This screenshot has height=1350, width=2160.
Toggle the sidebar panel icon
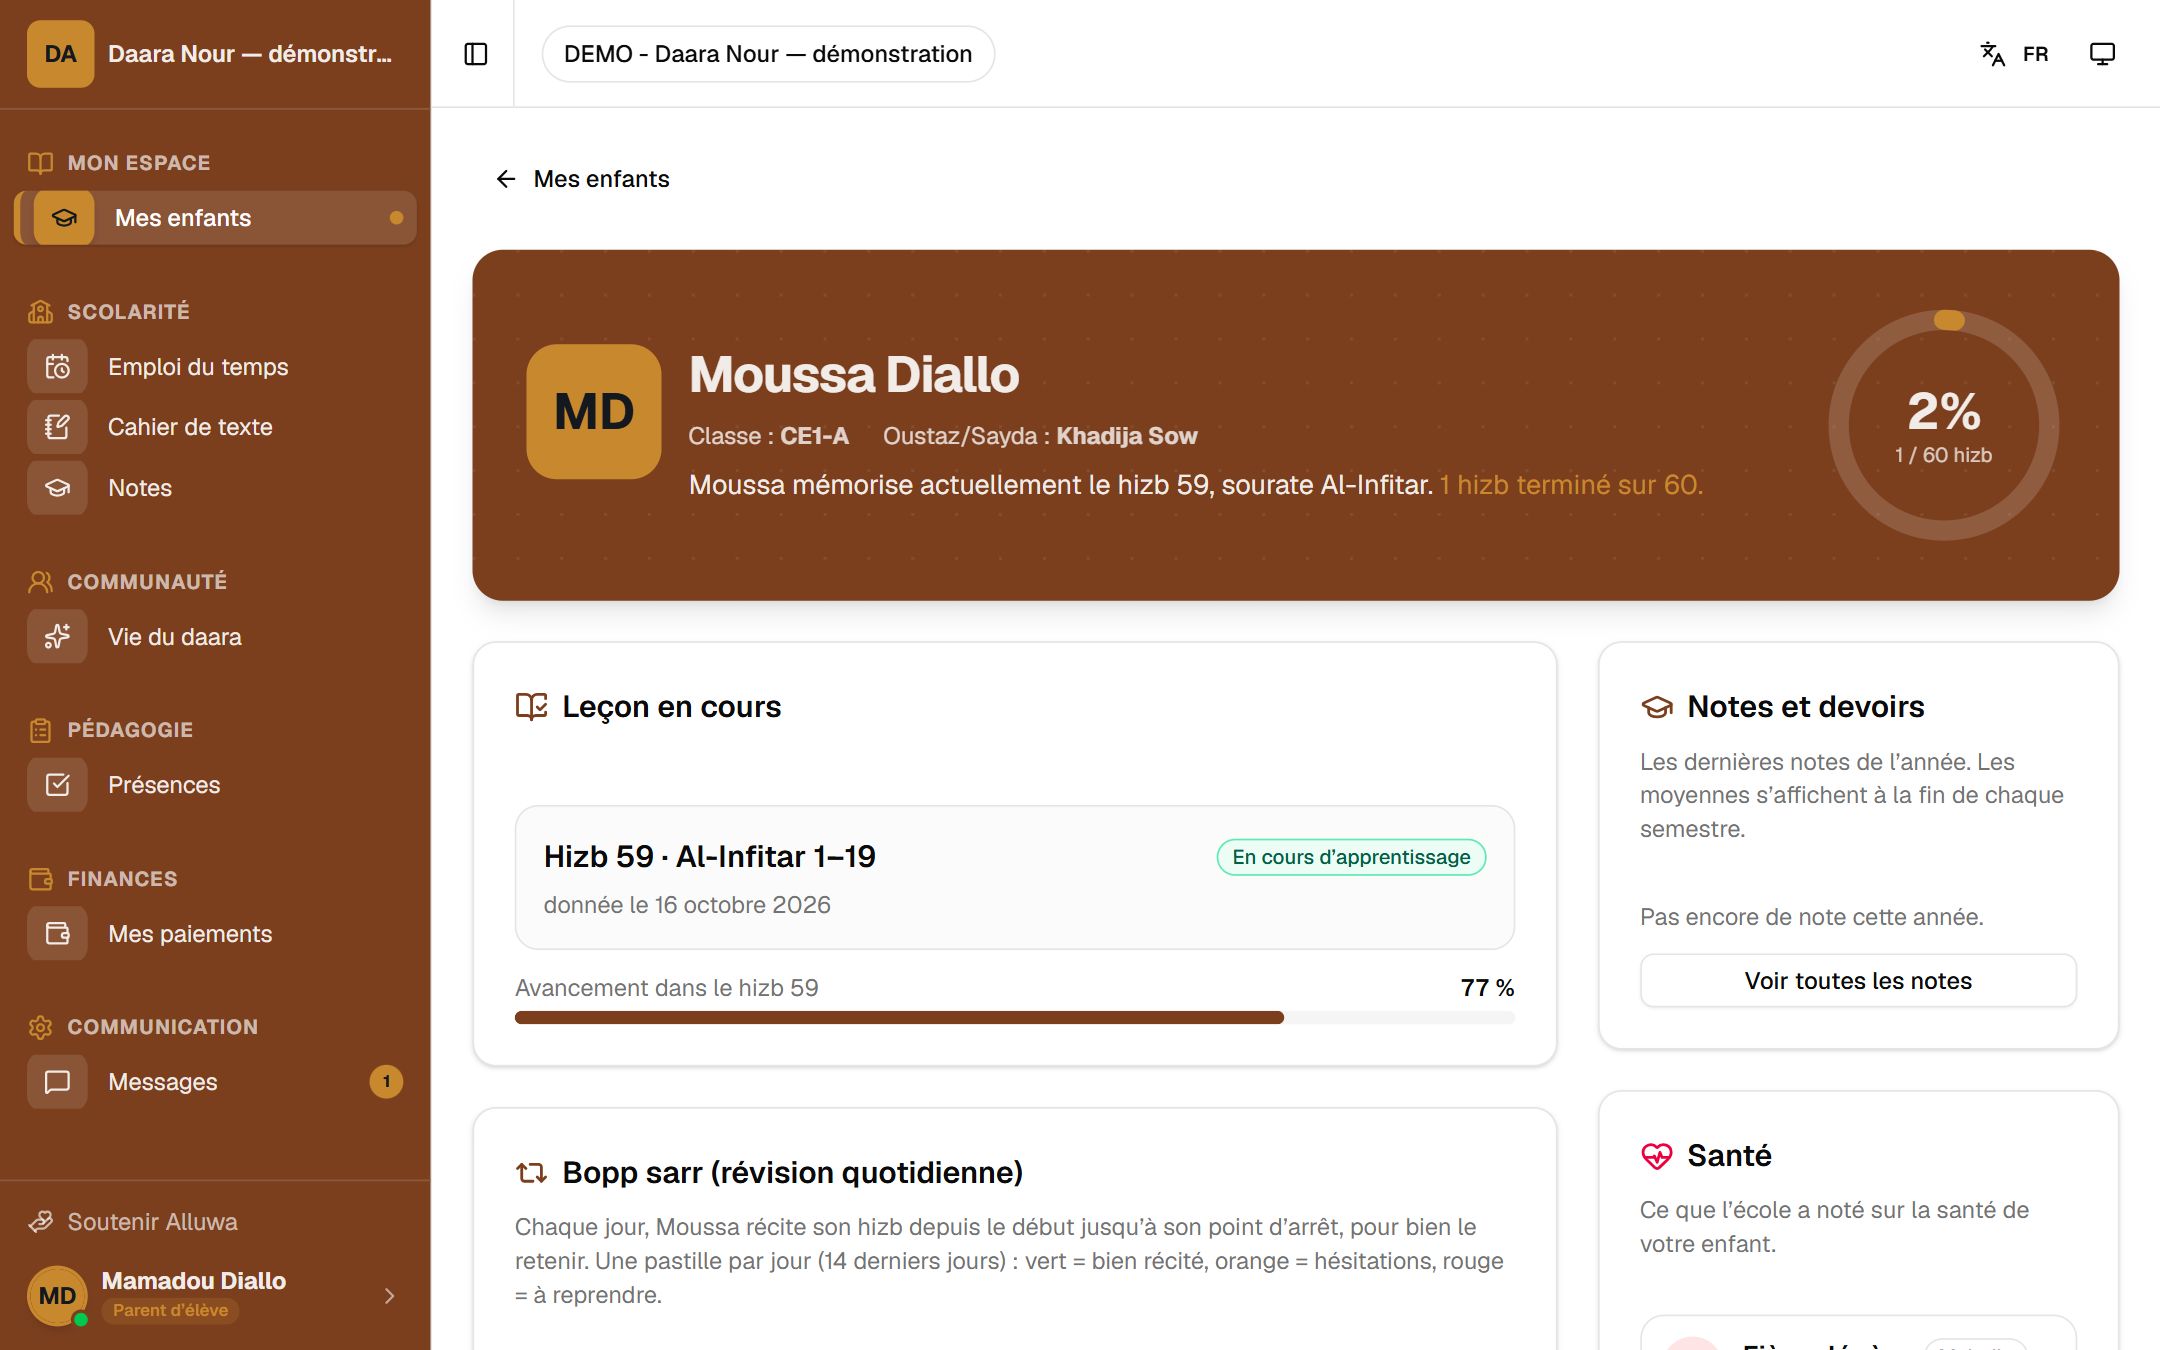[x=476, y=54]
